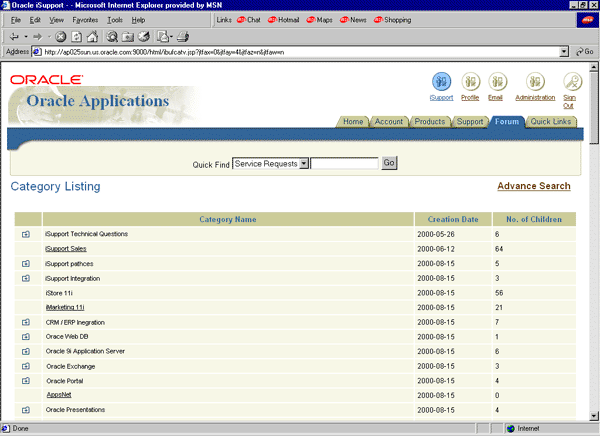Open the Favorites menu
This screenshot has height=436, width=600.
pos(85,19)
